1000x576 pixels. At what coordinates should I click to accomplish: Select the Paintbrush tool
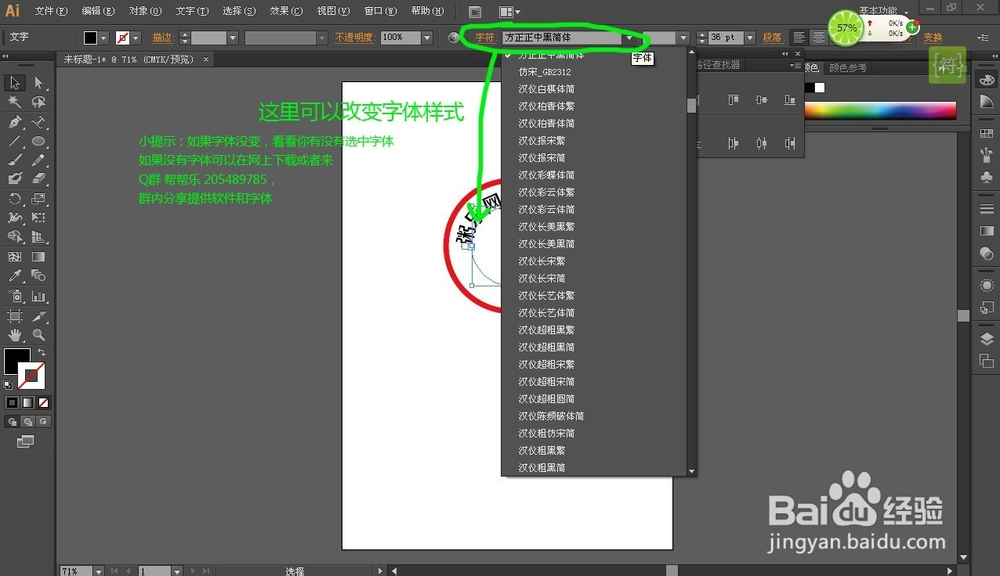pyautogui.click(x=15, y=160)
